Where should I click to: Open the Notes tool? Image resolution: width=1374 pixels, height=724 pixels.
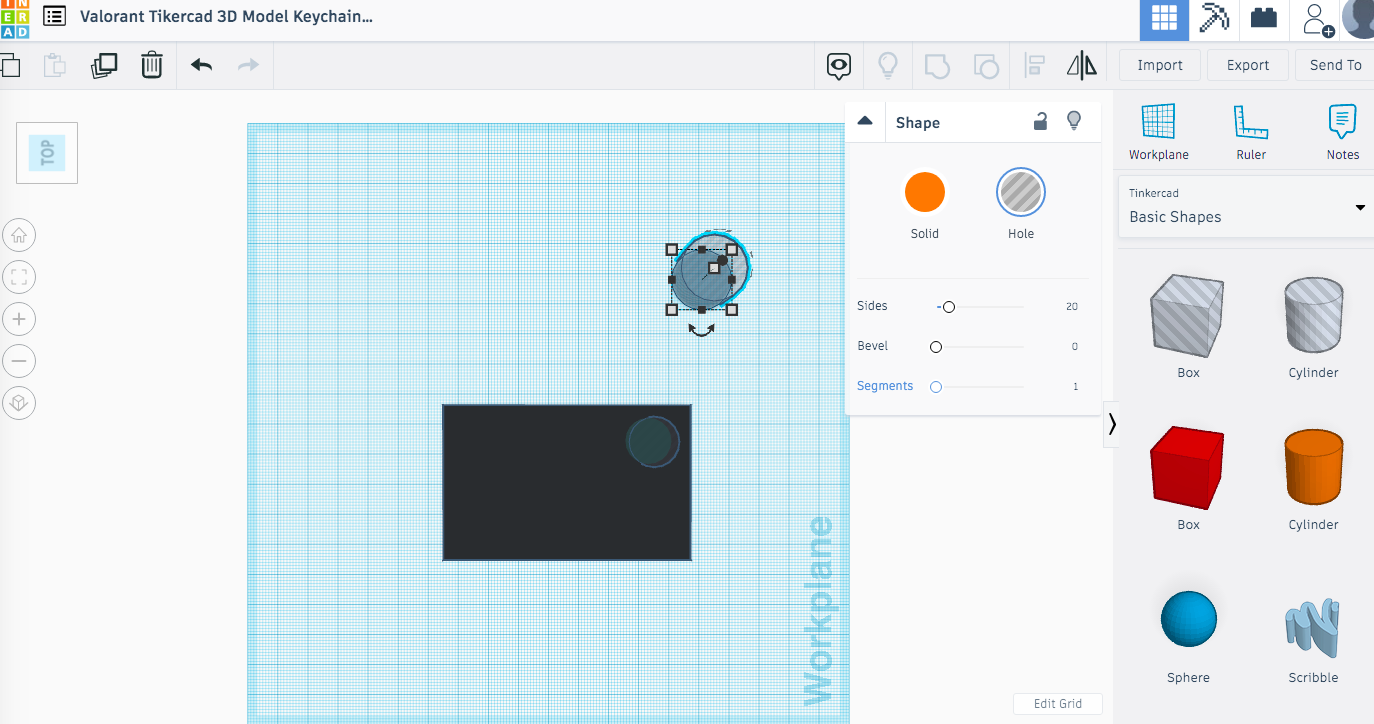coord(1343,132)
